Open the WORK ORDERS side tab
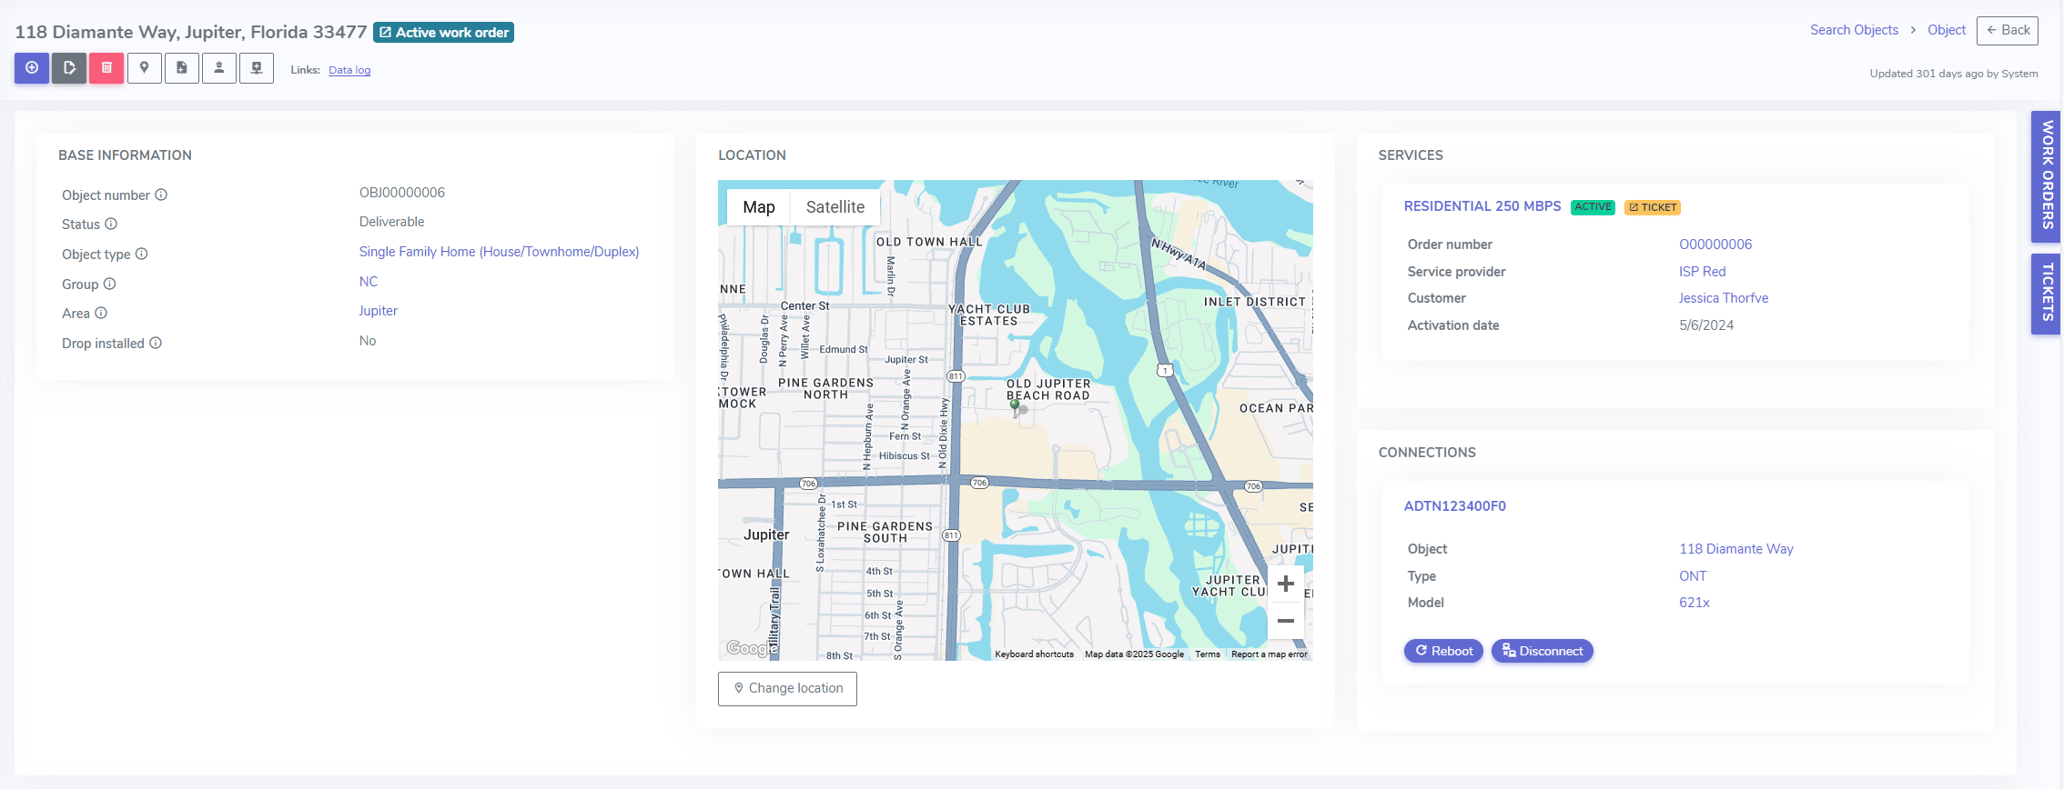This screenshot has height=789, width=2064. pos(2046,176)
